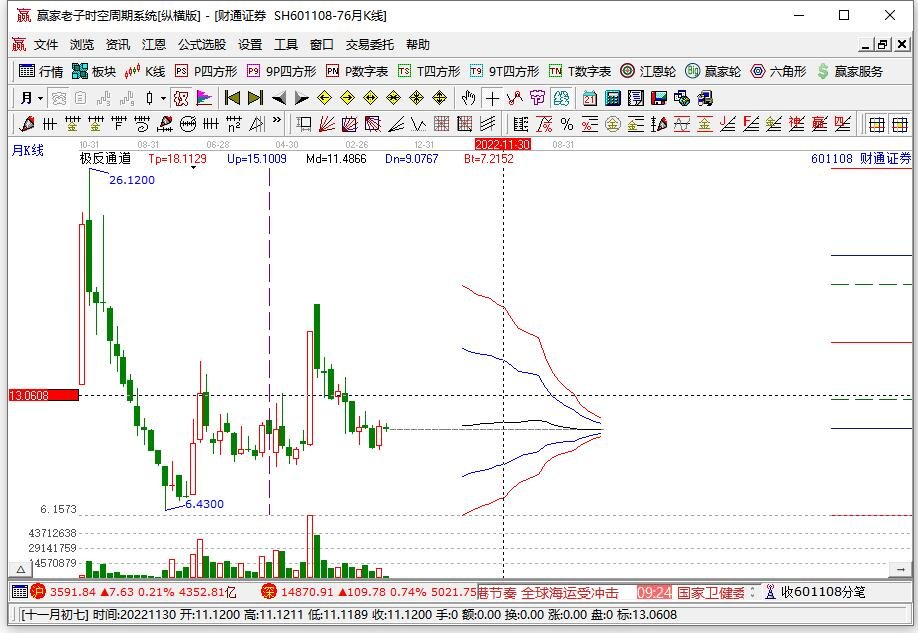Click the colored flag chart icon
Image resolution: width=918 pixels, height=633 pixels.
pyautogui.click(x=204, y=98)
